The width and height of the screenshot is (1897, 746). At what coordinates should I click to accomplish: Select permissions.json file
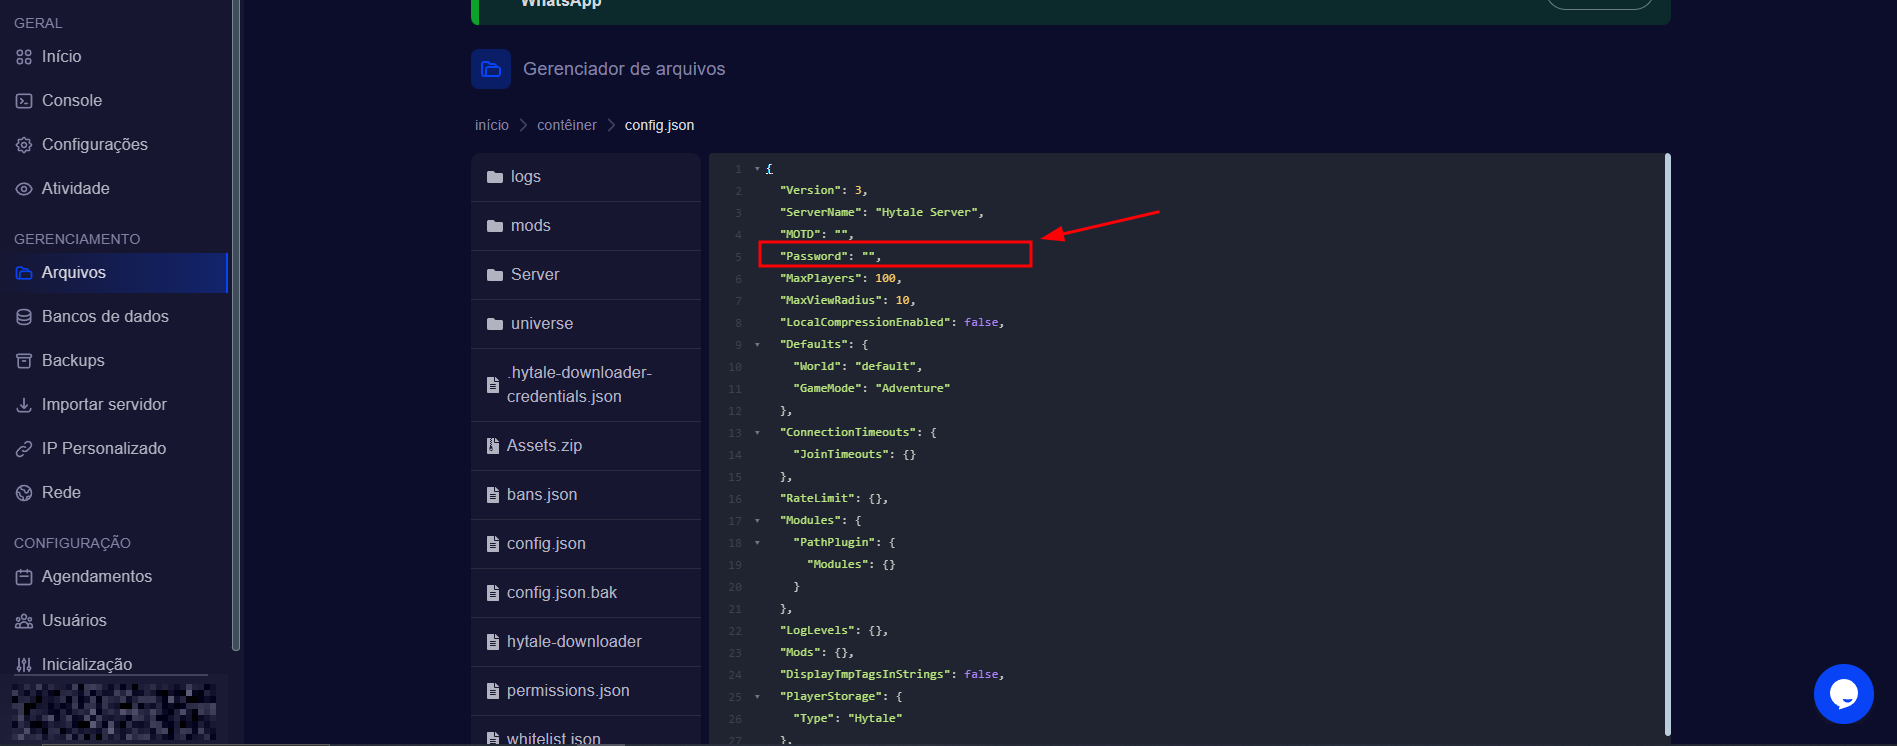coord(567,691)
